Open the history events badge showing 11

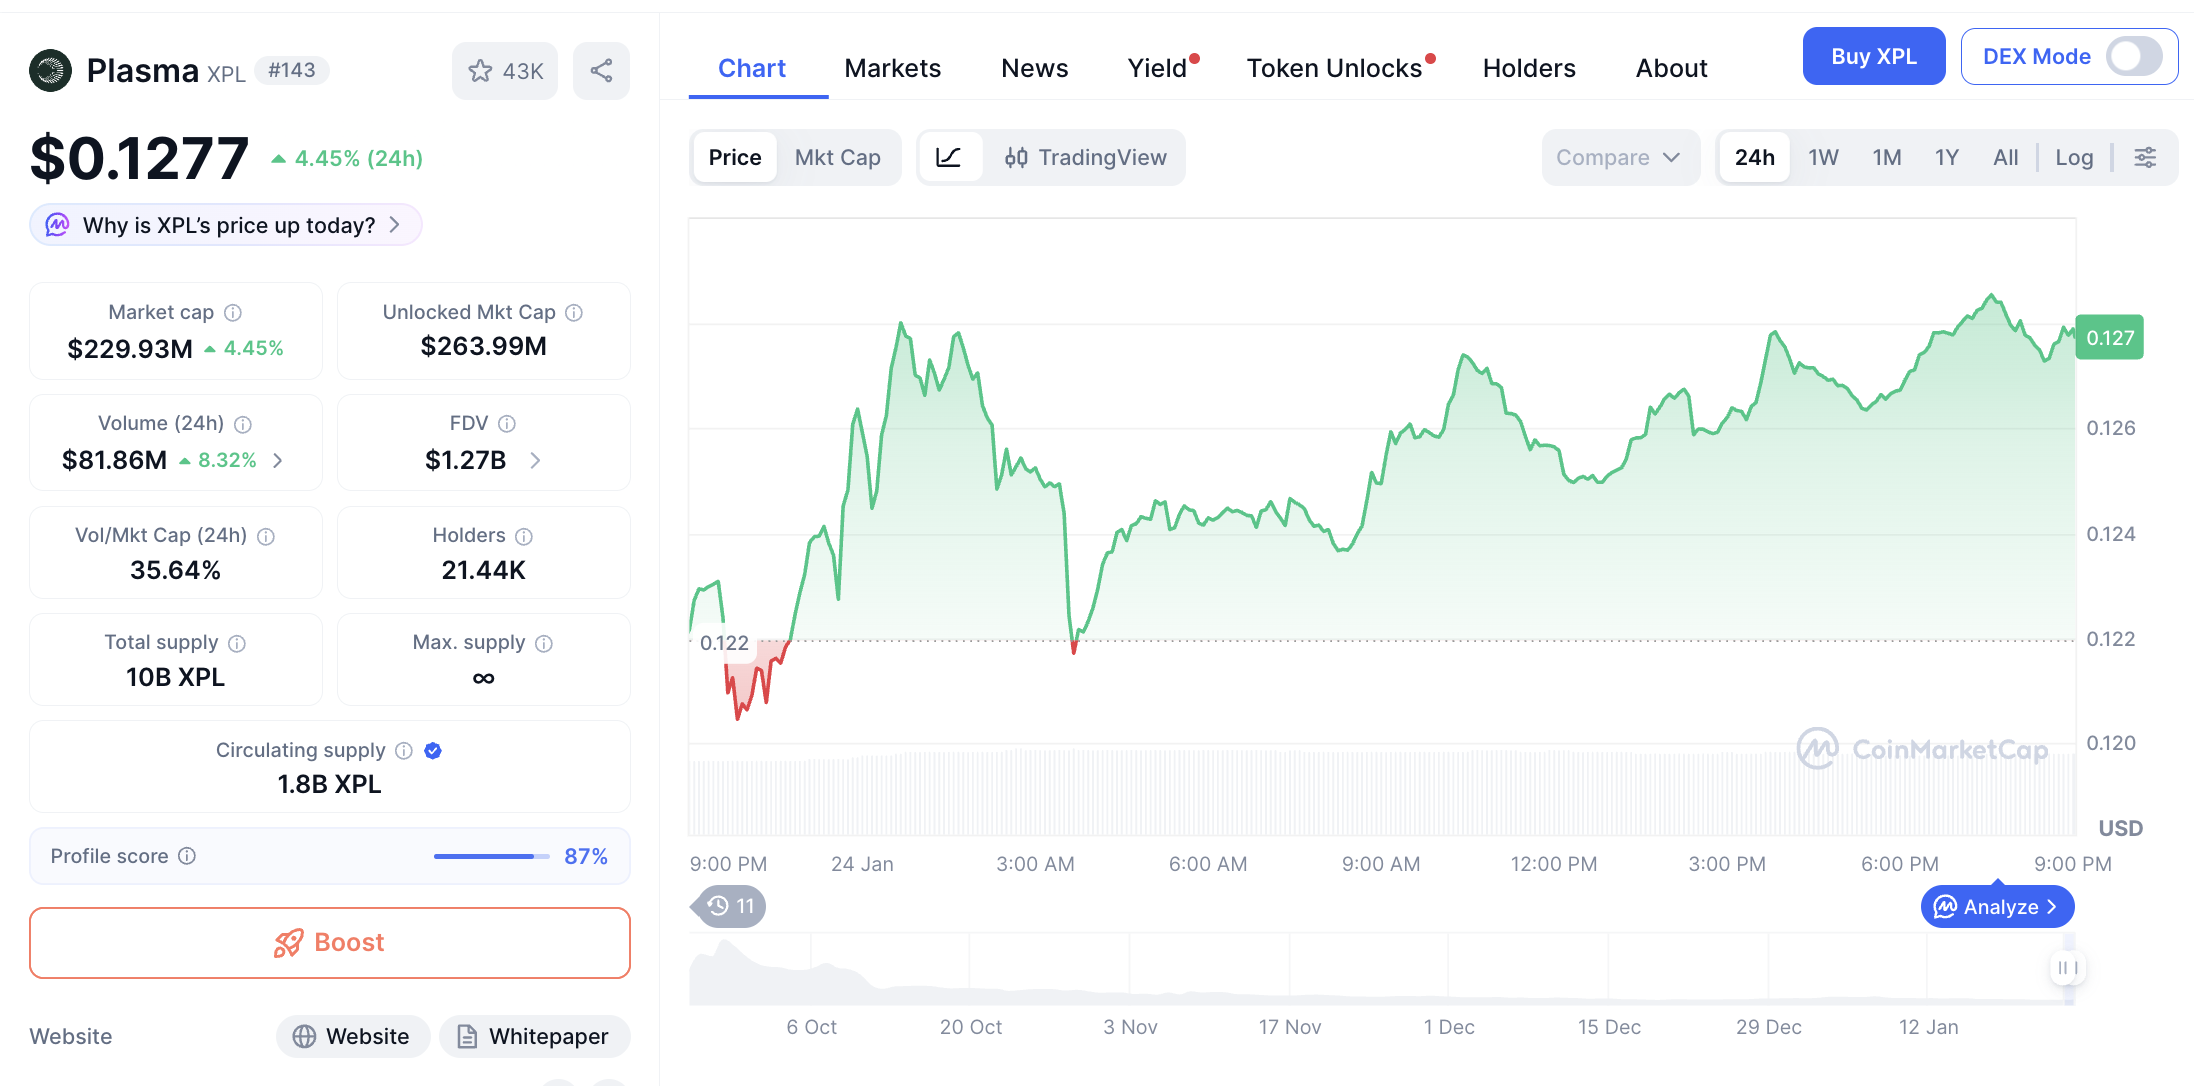[x=731, y=906]
